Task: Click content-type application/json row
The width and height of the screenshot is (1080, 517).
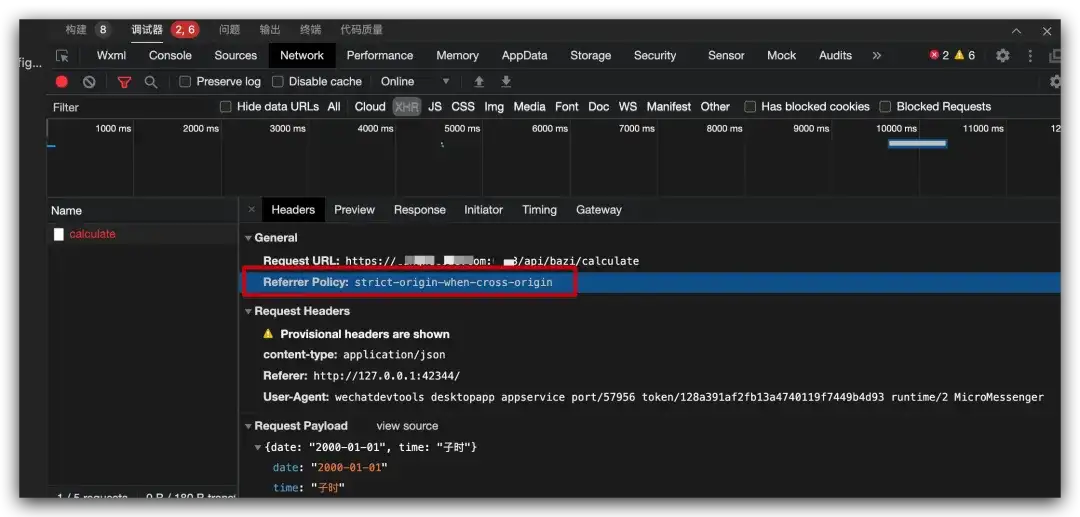Action: pyautogui.click(x=354, y=355)
